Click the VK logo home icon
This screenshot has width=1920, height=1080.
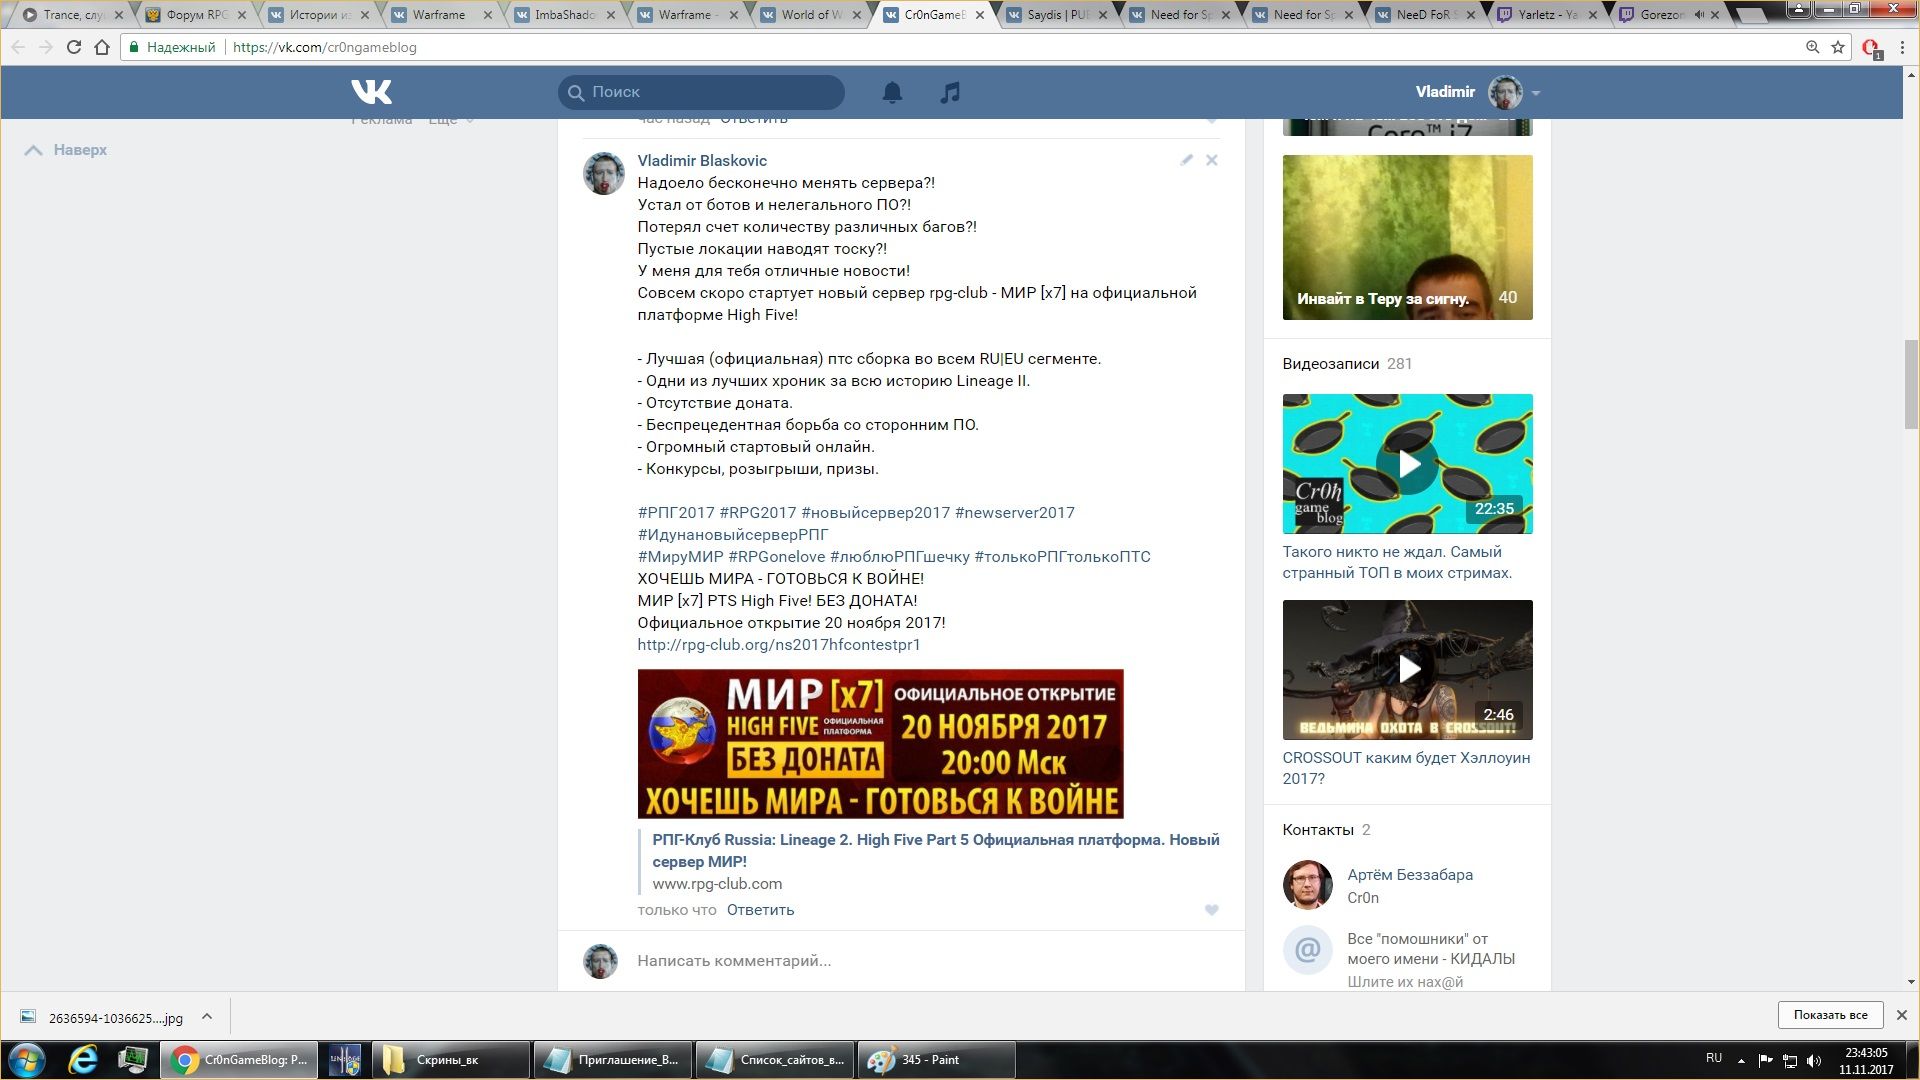point(371,92)
